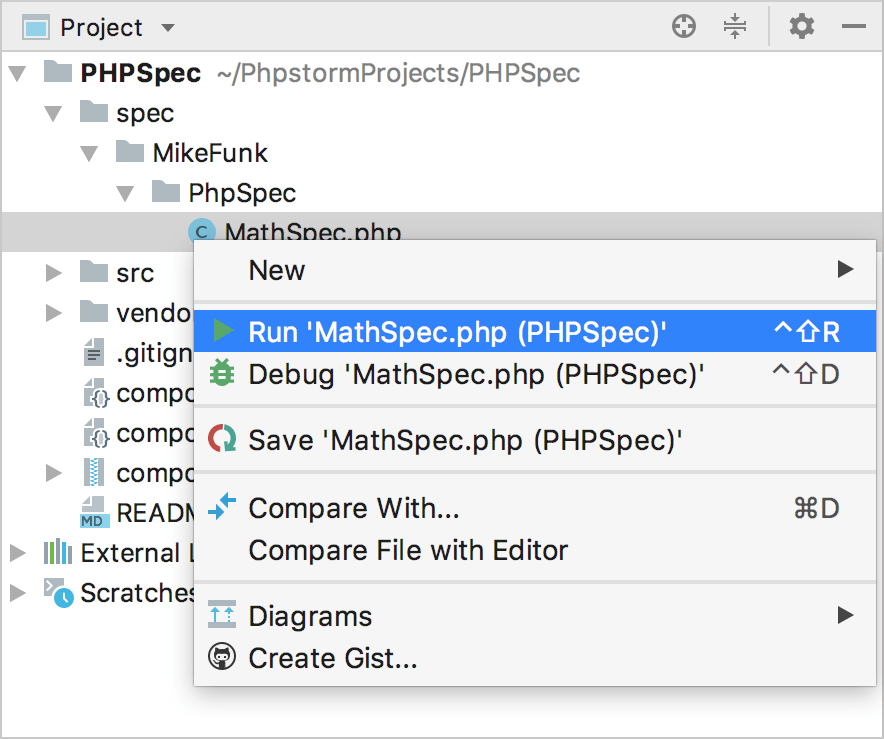Open the New submenu
This screenshot has height=739, width=884.
(x=276, y=270)
